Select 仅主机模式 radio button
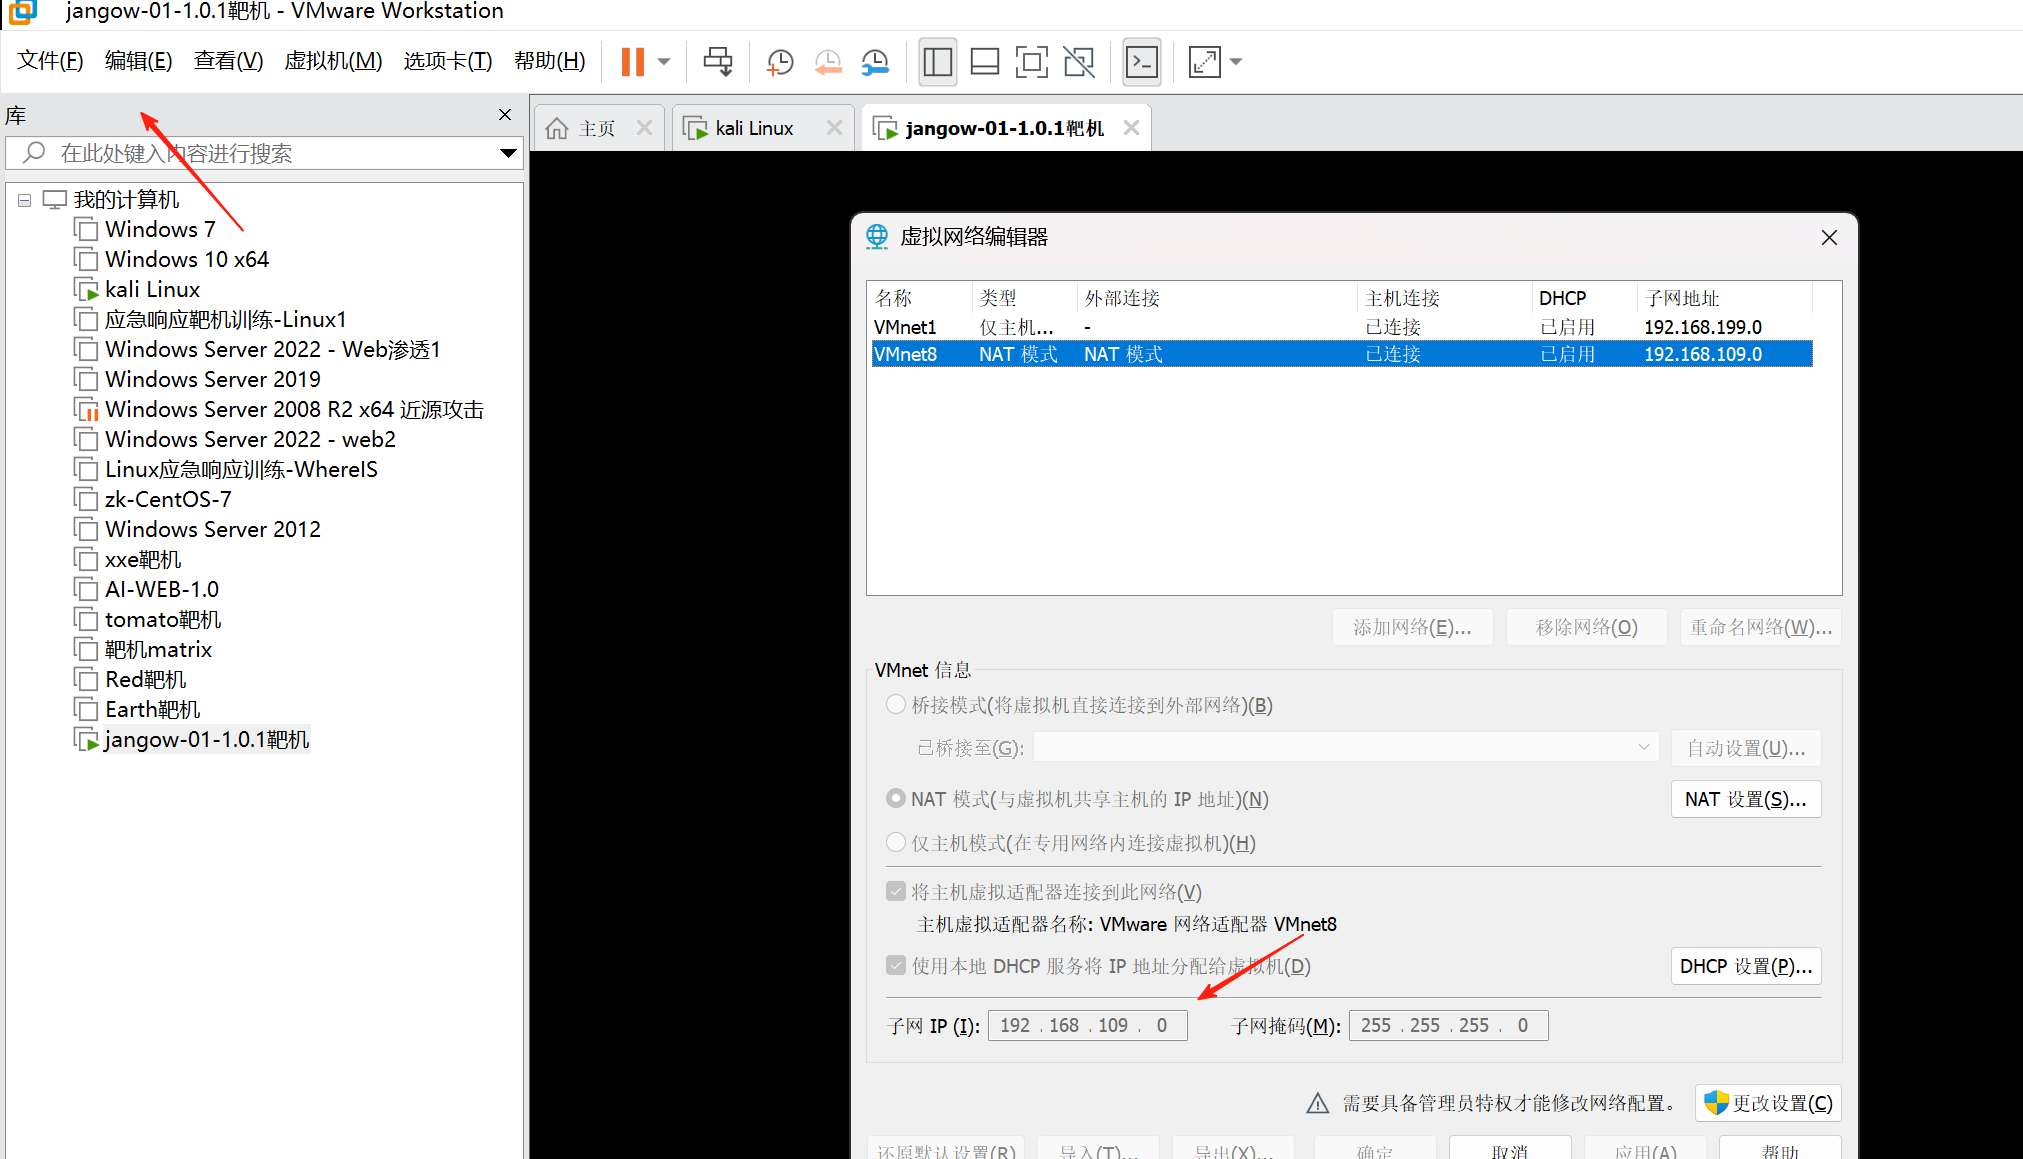This screenshot has height=1159, width=2023. click(x=896, y=843)
